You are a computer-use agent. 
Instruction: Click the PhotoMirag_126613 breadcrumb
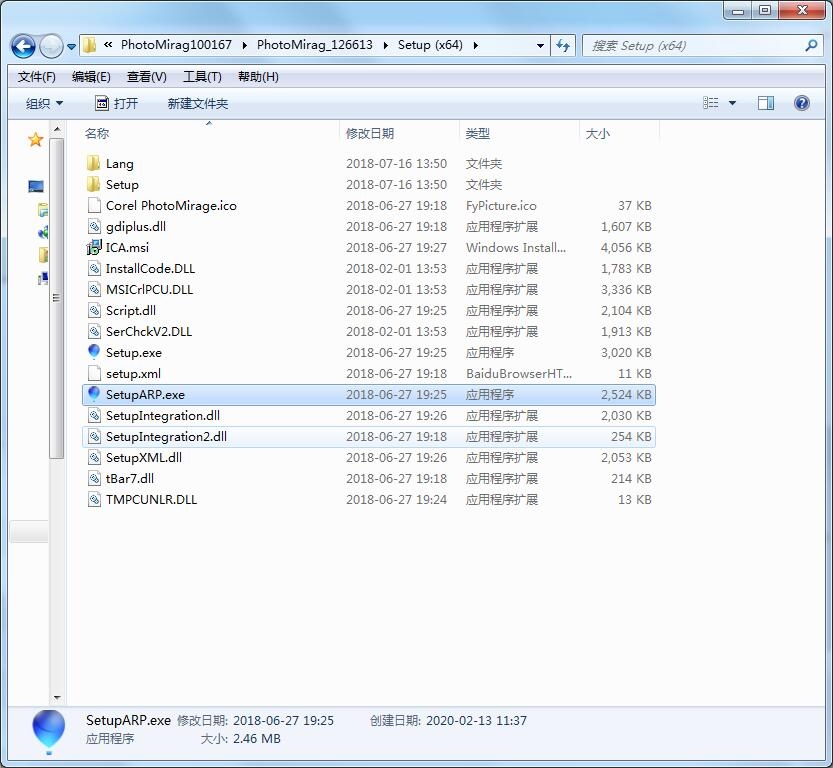click(314, 45)
